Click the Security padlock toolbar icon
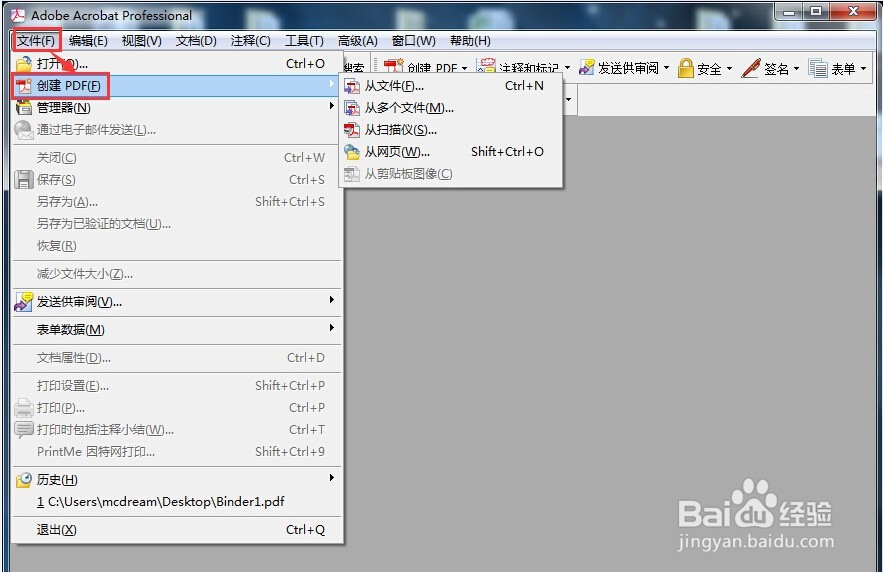The width and height of the screenshot is (883, 572). click(685, 68)
